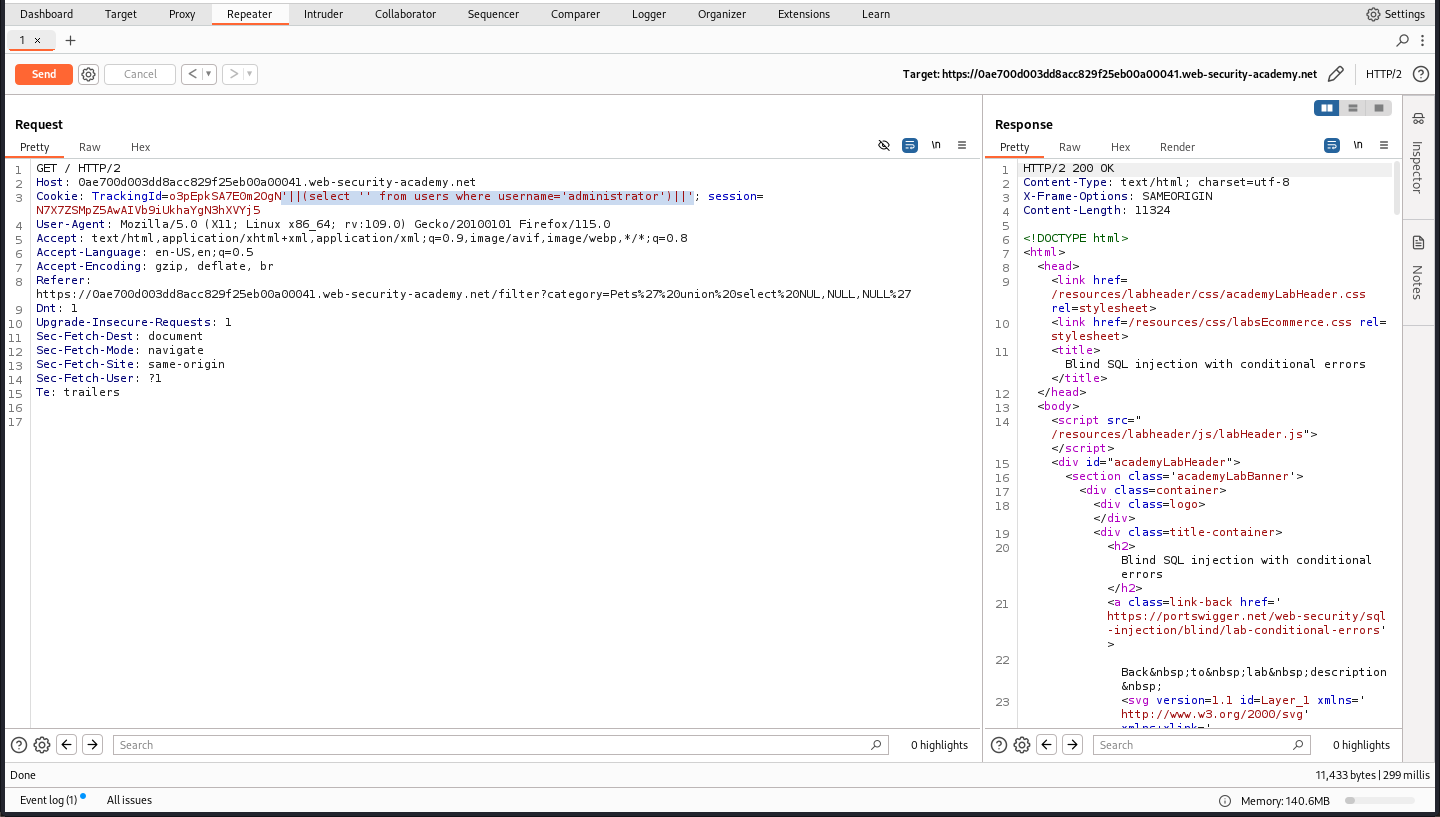Show Response in Hex view
The image size is (1440, 817).
pyautogui.click(x=1120, y=147)
